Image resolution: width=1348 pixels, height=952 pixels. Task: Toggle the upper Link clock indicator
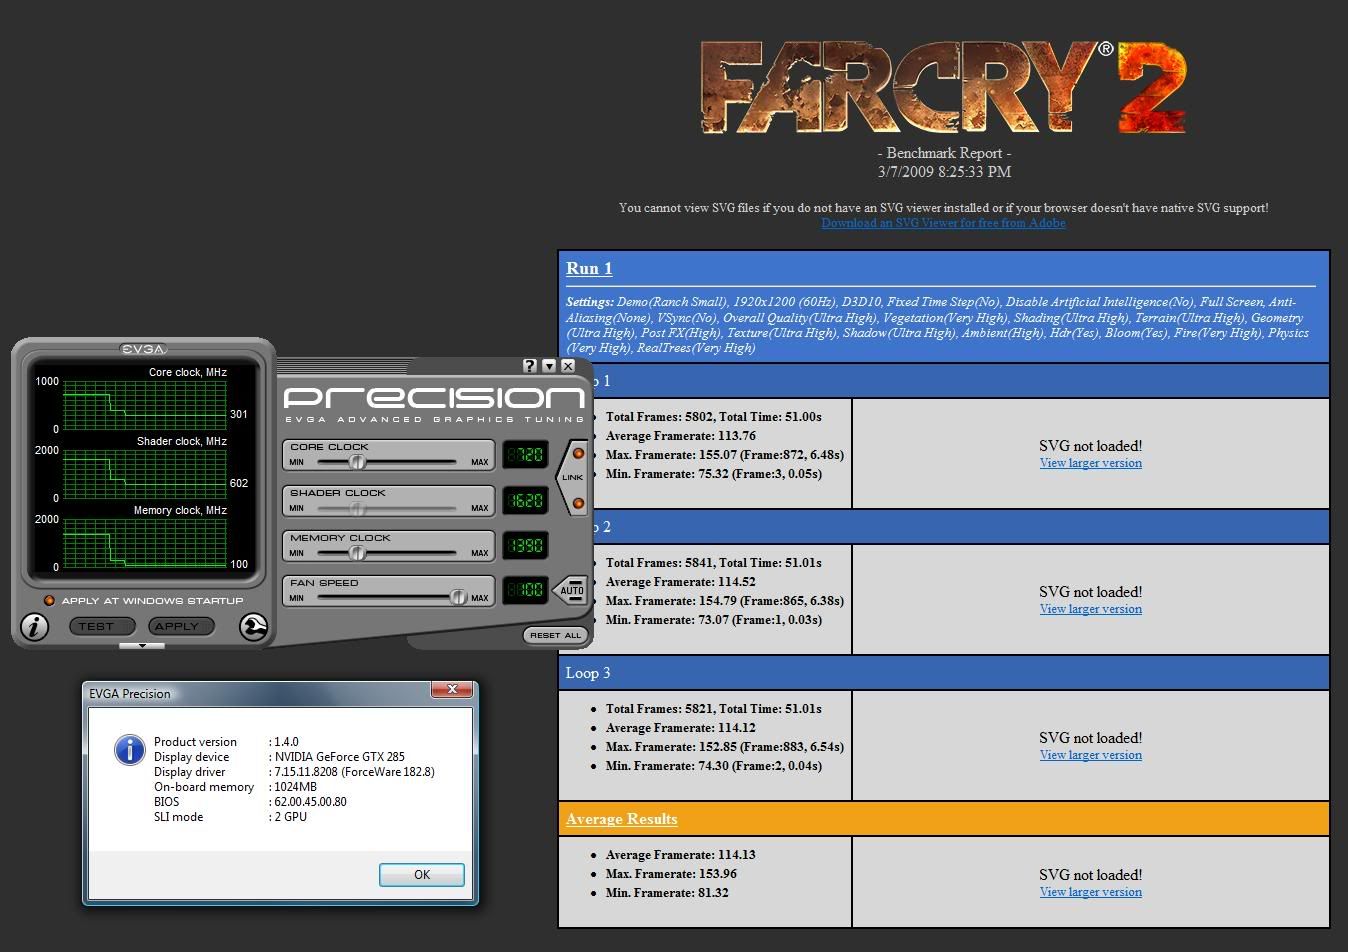(x=578, y=454)
